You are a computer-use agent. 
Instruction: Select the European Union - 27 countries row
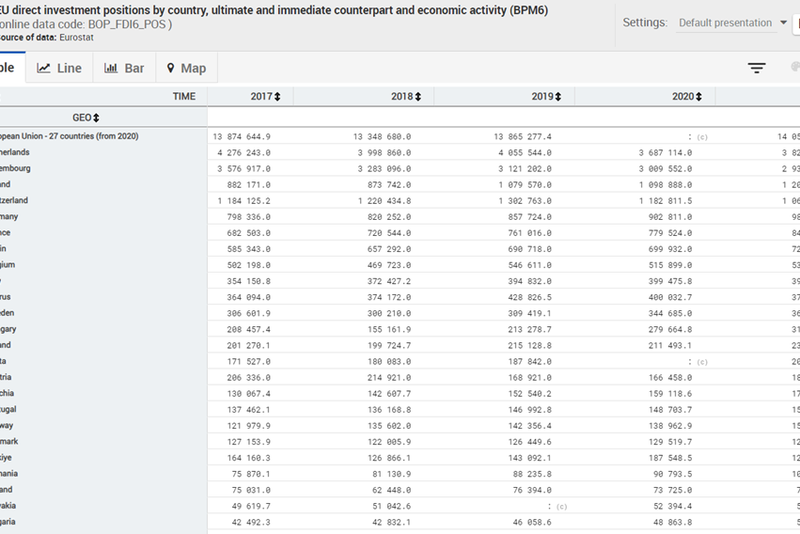[x=70, y=136]
